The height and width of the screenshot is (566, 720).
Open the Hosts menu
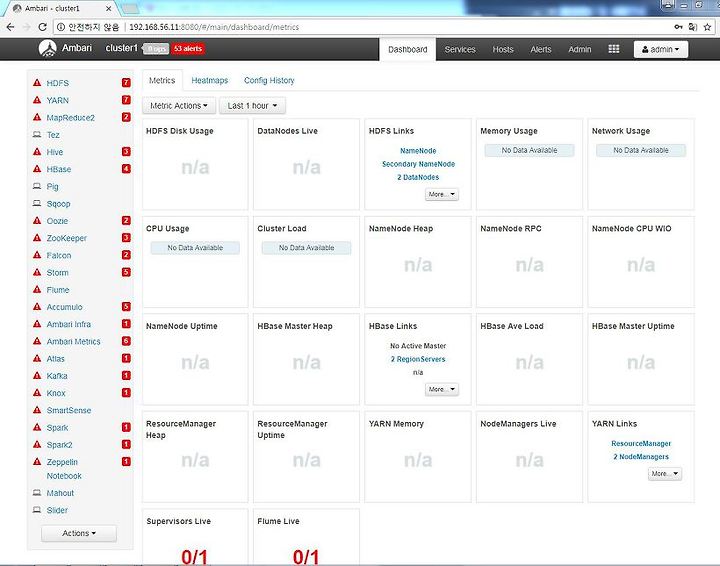tap(503, 49)
